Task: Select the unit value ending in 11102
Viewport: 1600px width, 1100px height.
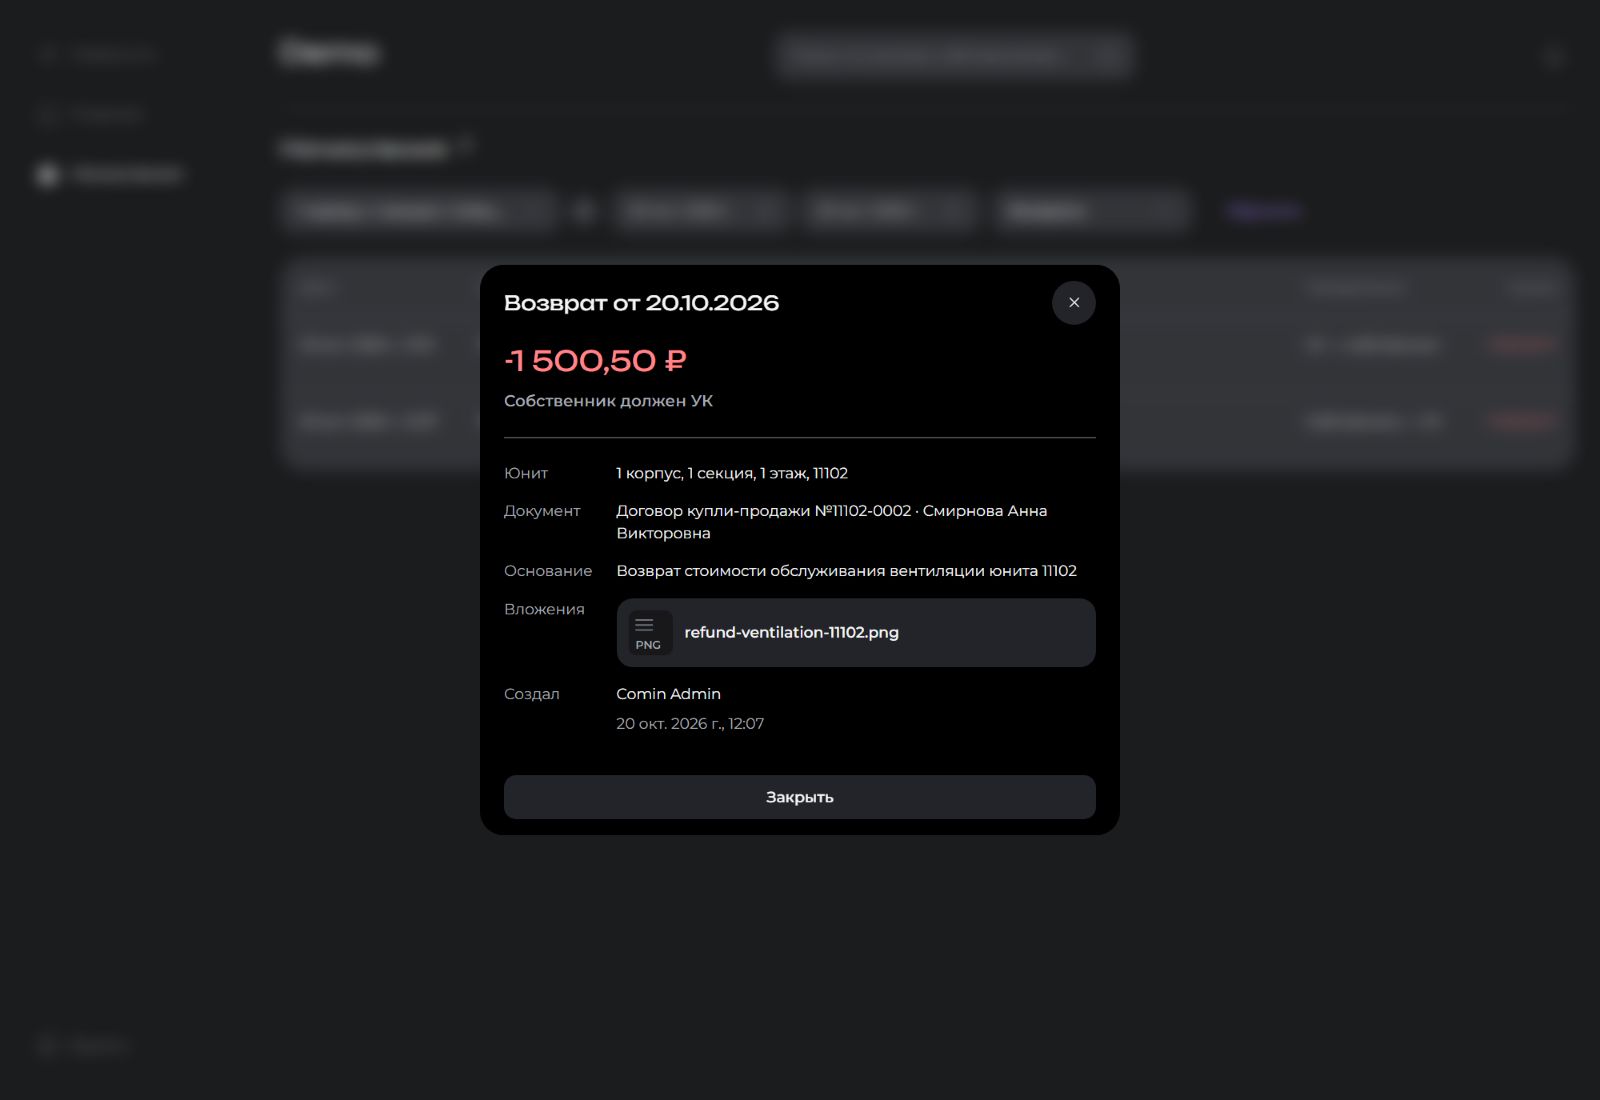Action: pos(732,473)
